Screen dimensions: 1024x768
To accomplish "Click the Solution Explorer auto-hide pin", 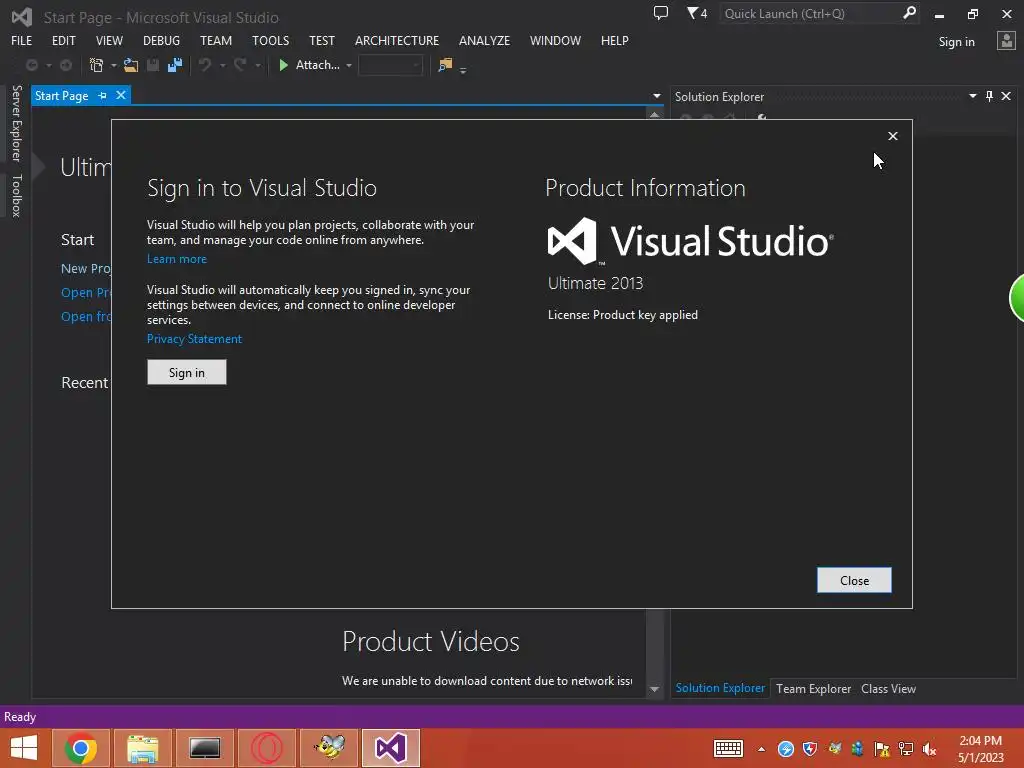I will [989, 96].
